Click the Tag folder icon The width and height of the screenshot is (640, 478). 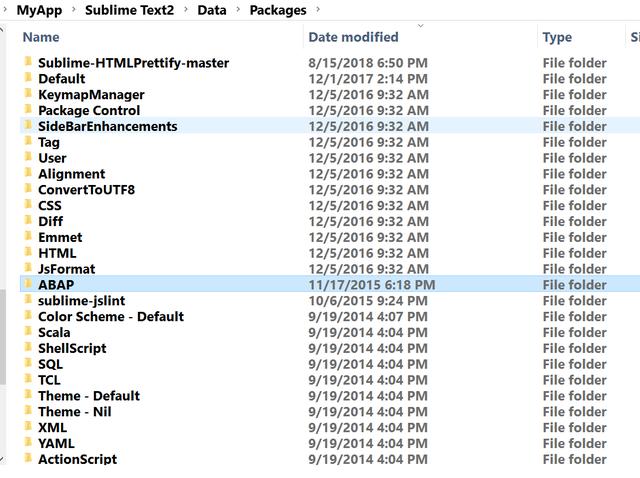point(28,141)
